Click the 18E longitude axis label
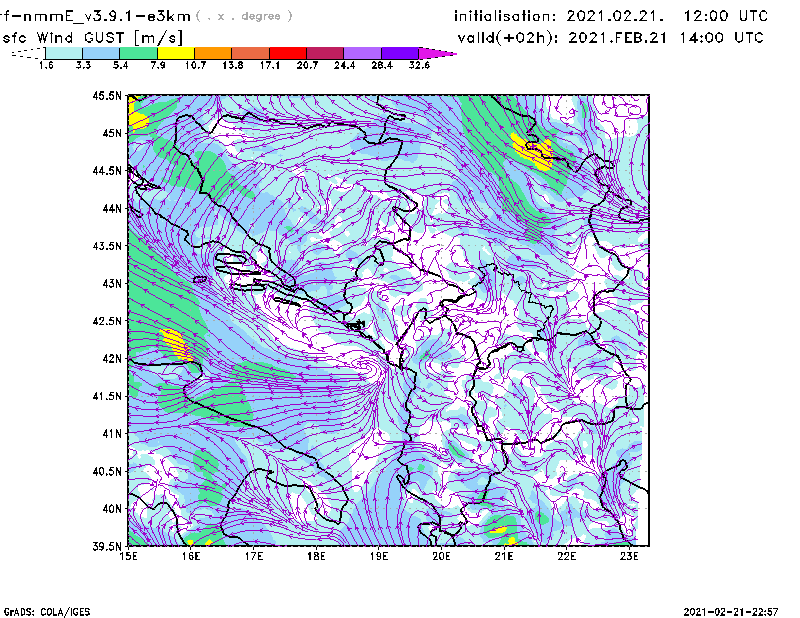 click(316, 556)
